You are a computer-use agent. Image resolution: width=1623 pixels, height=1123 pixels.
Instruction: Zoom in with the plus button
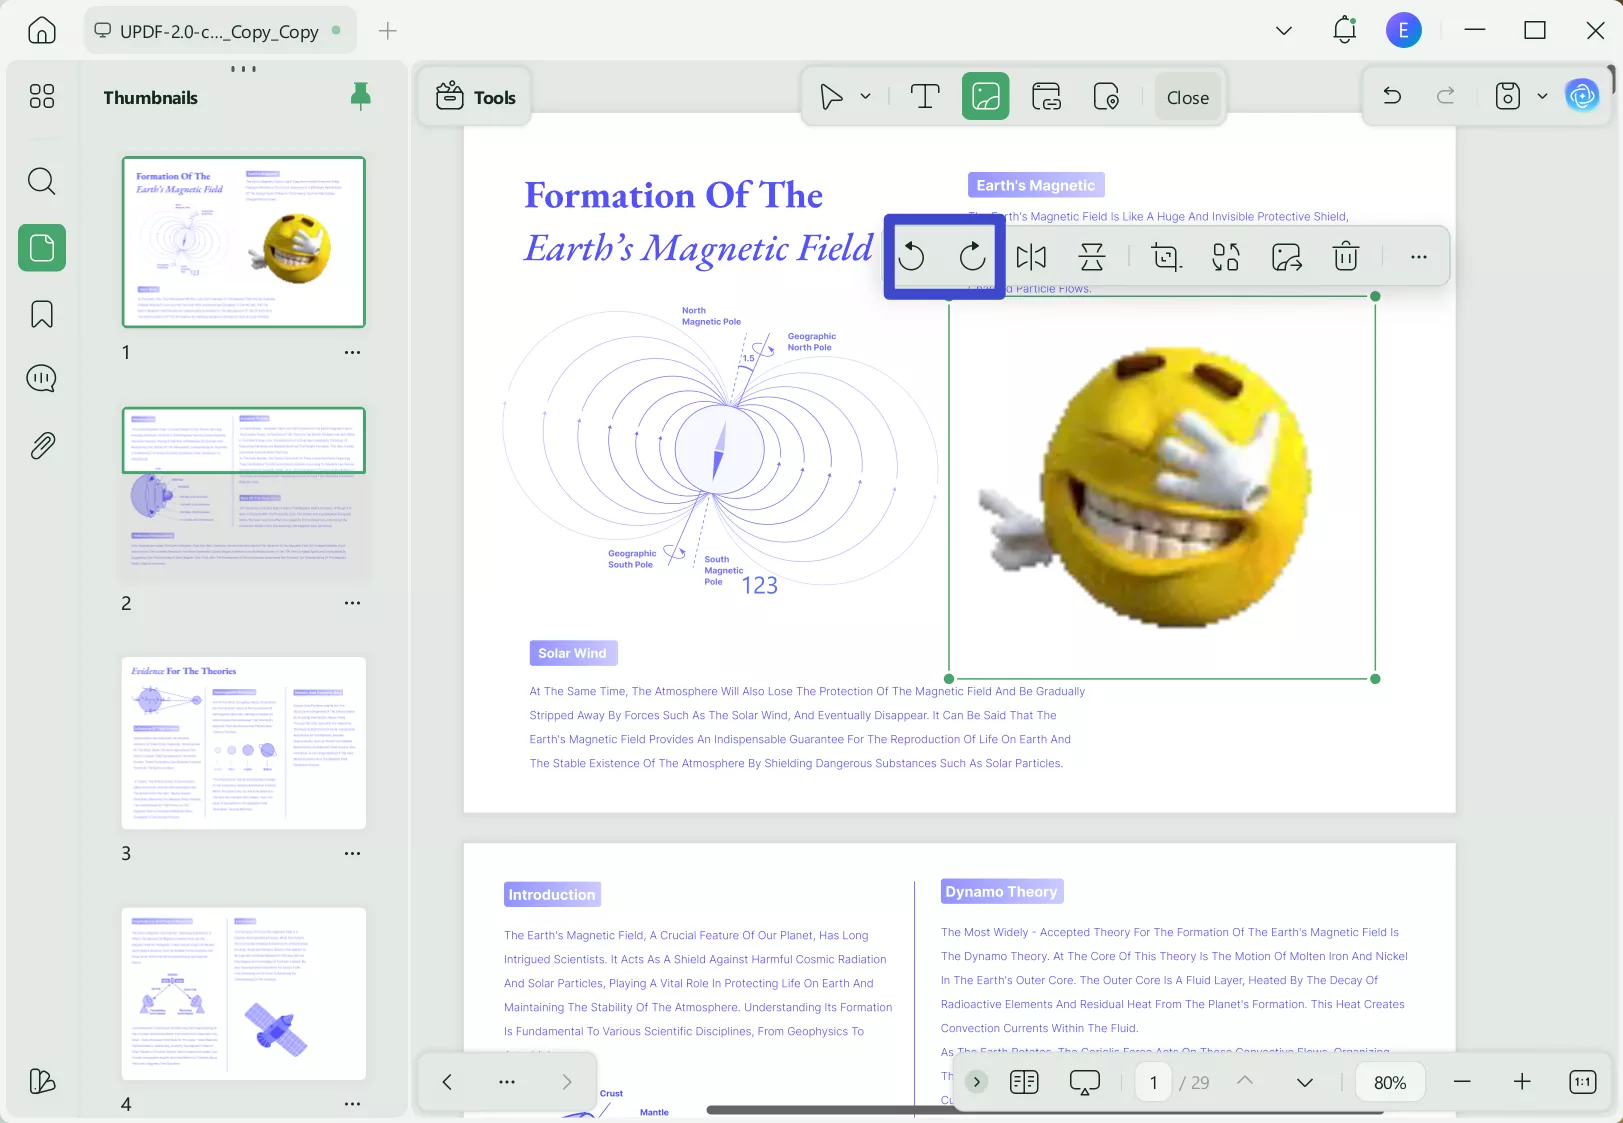(1522, 1082)
